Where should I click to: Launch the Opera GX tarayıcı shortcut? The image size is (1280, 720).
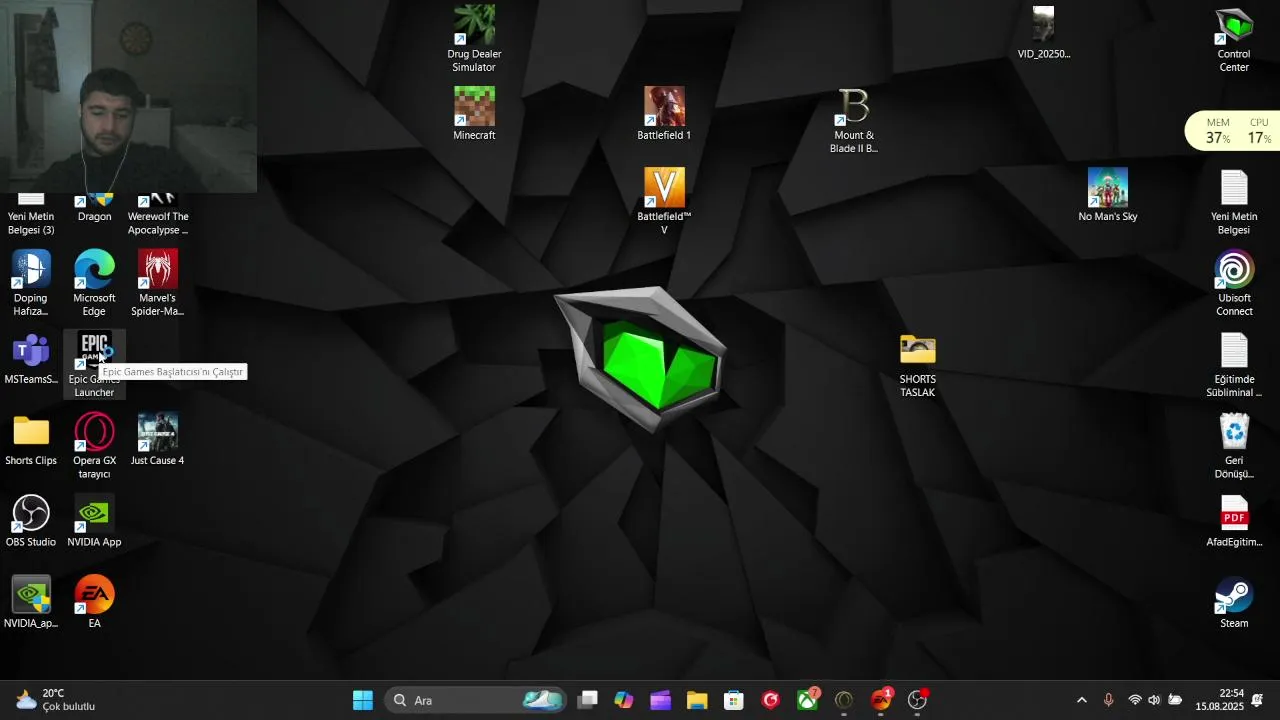(x=94, y=446)
